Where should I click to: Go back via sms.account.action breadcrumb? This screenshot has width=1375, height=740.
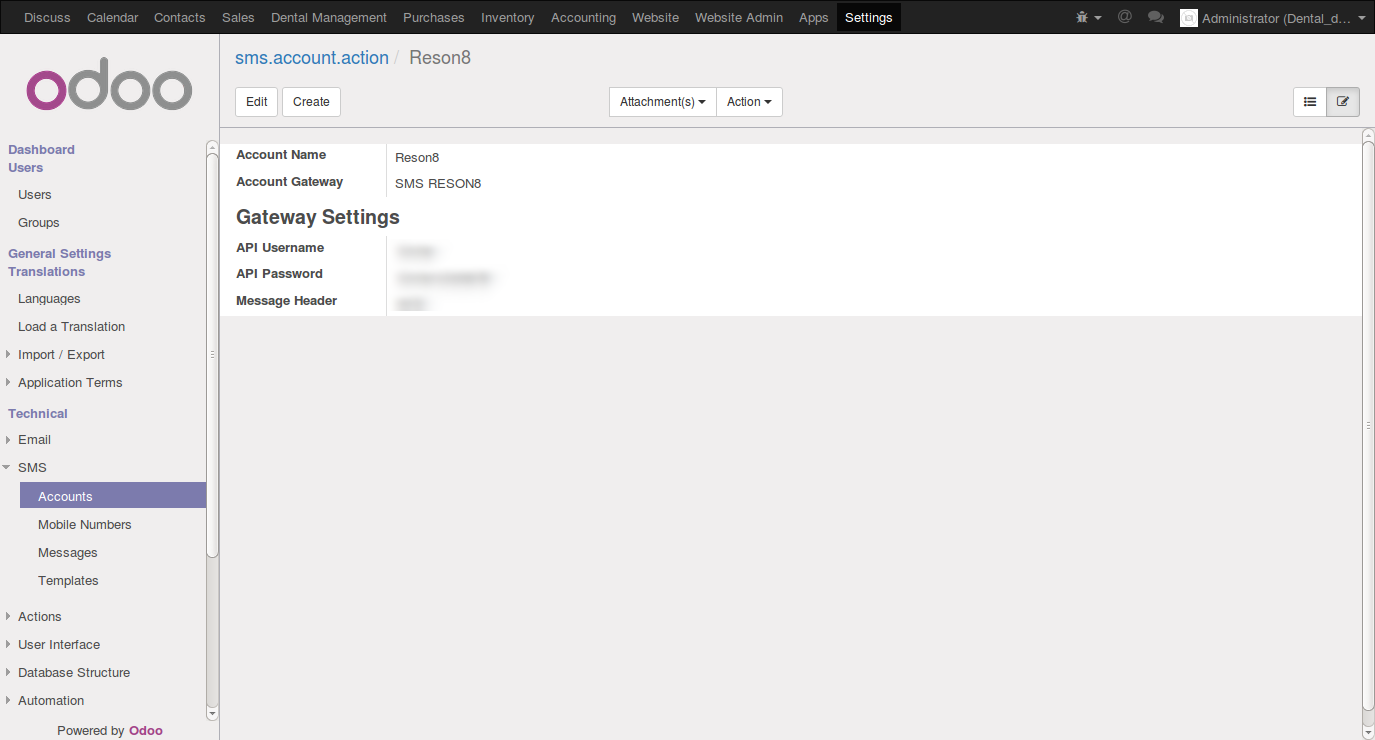point(312,58)
